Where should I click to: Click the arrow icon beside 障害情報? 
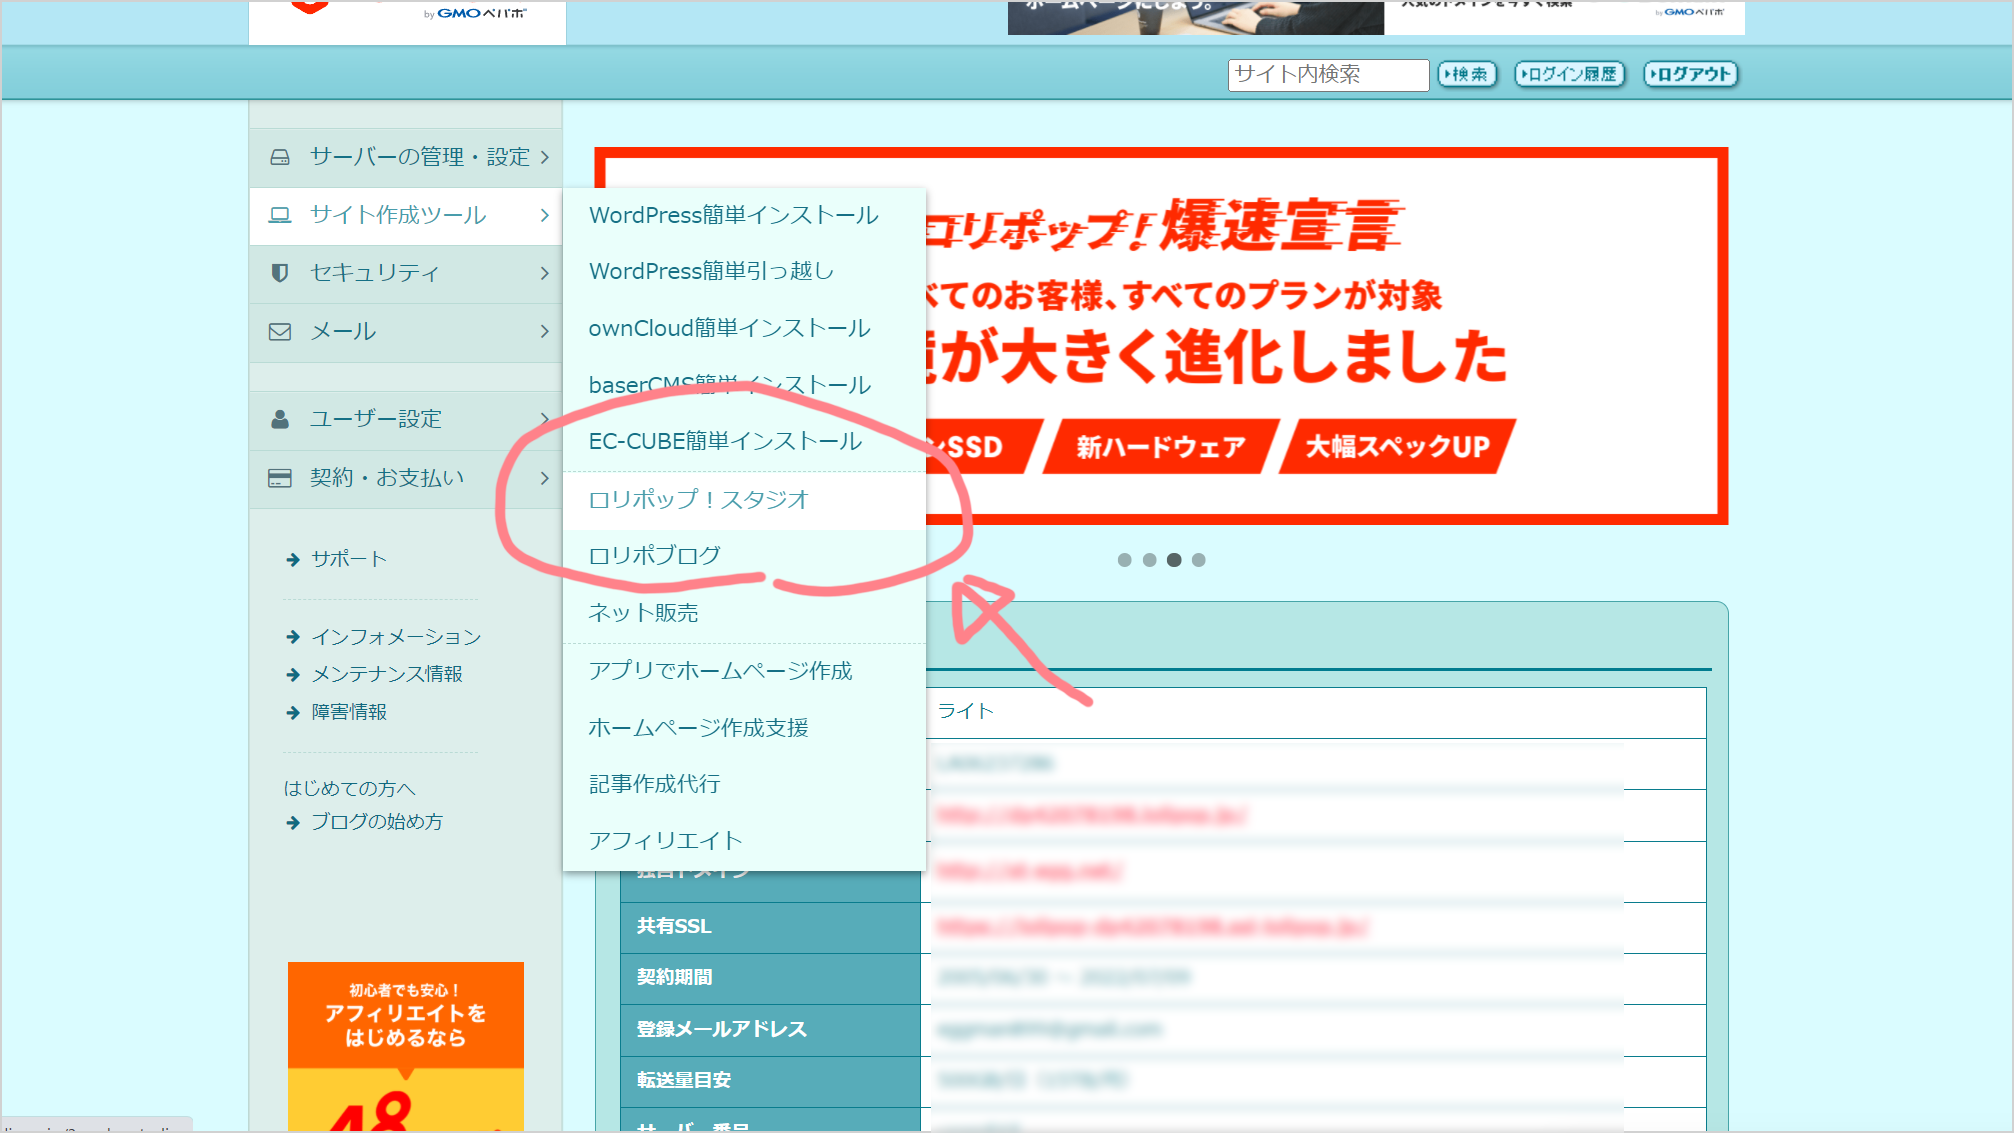point(293,713)
